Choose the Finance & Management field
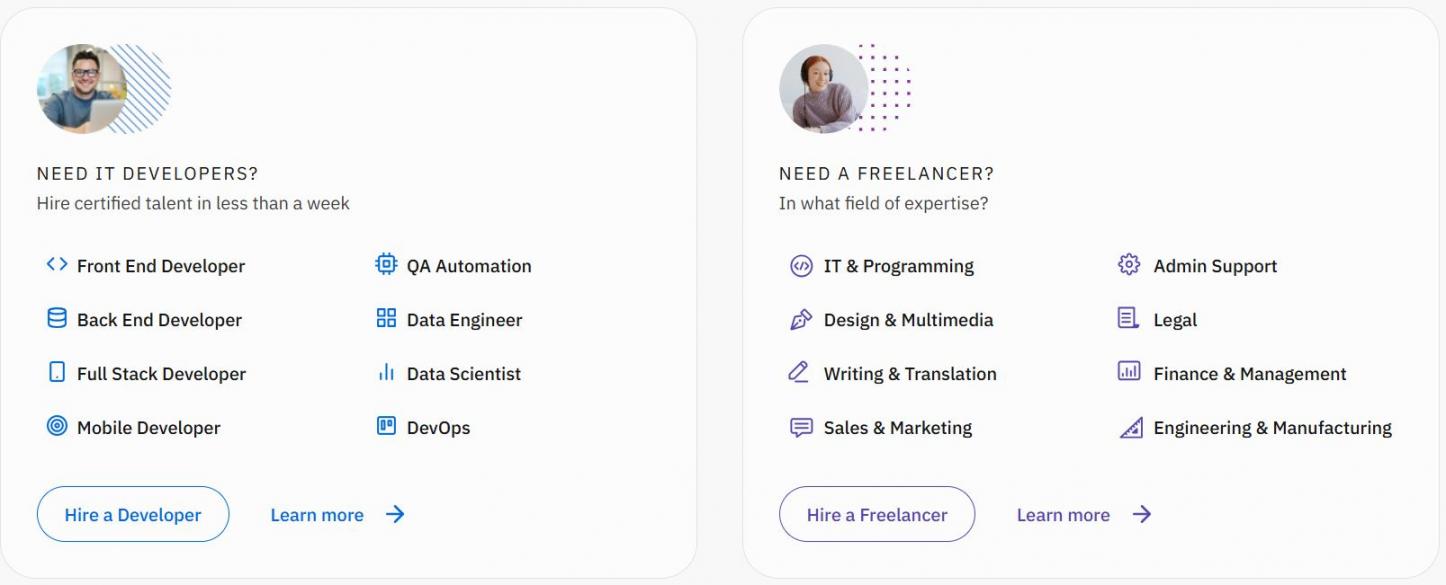Screen dimensions: 1446x585 [x=1250, y=374]
